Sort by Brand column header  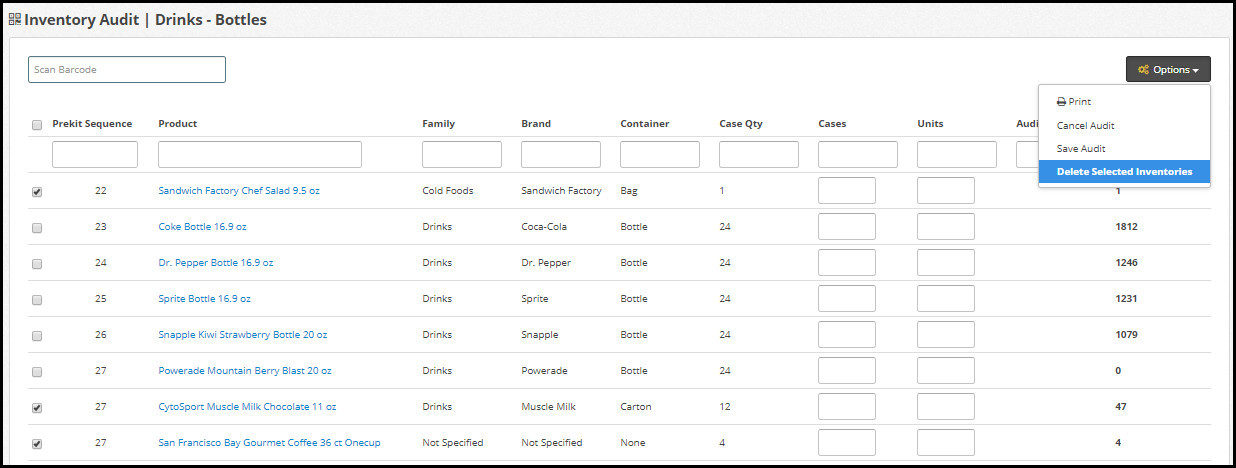(x=536, y=124)
